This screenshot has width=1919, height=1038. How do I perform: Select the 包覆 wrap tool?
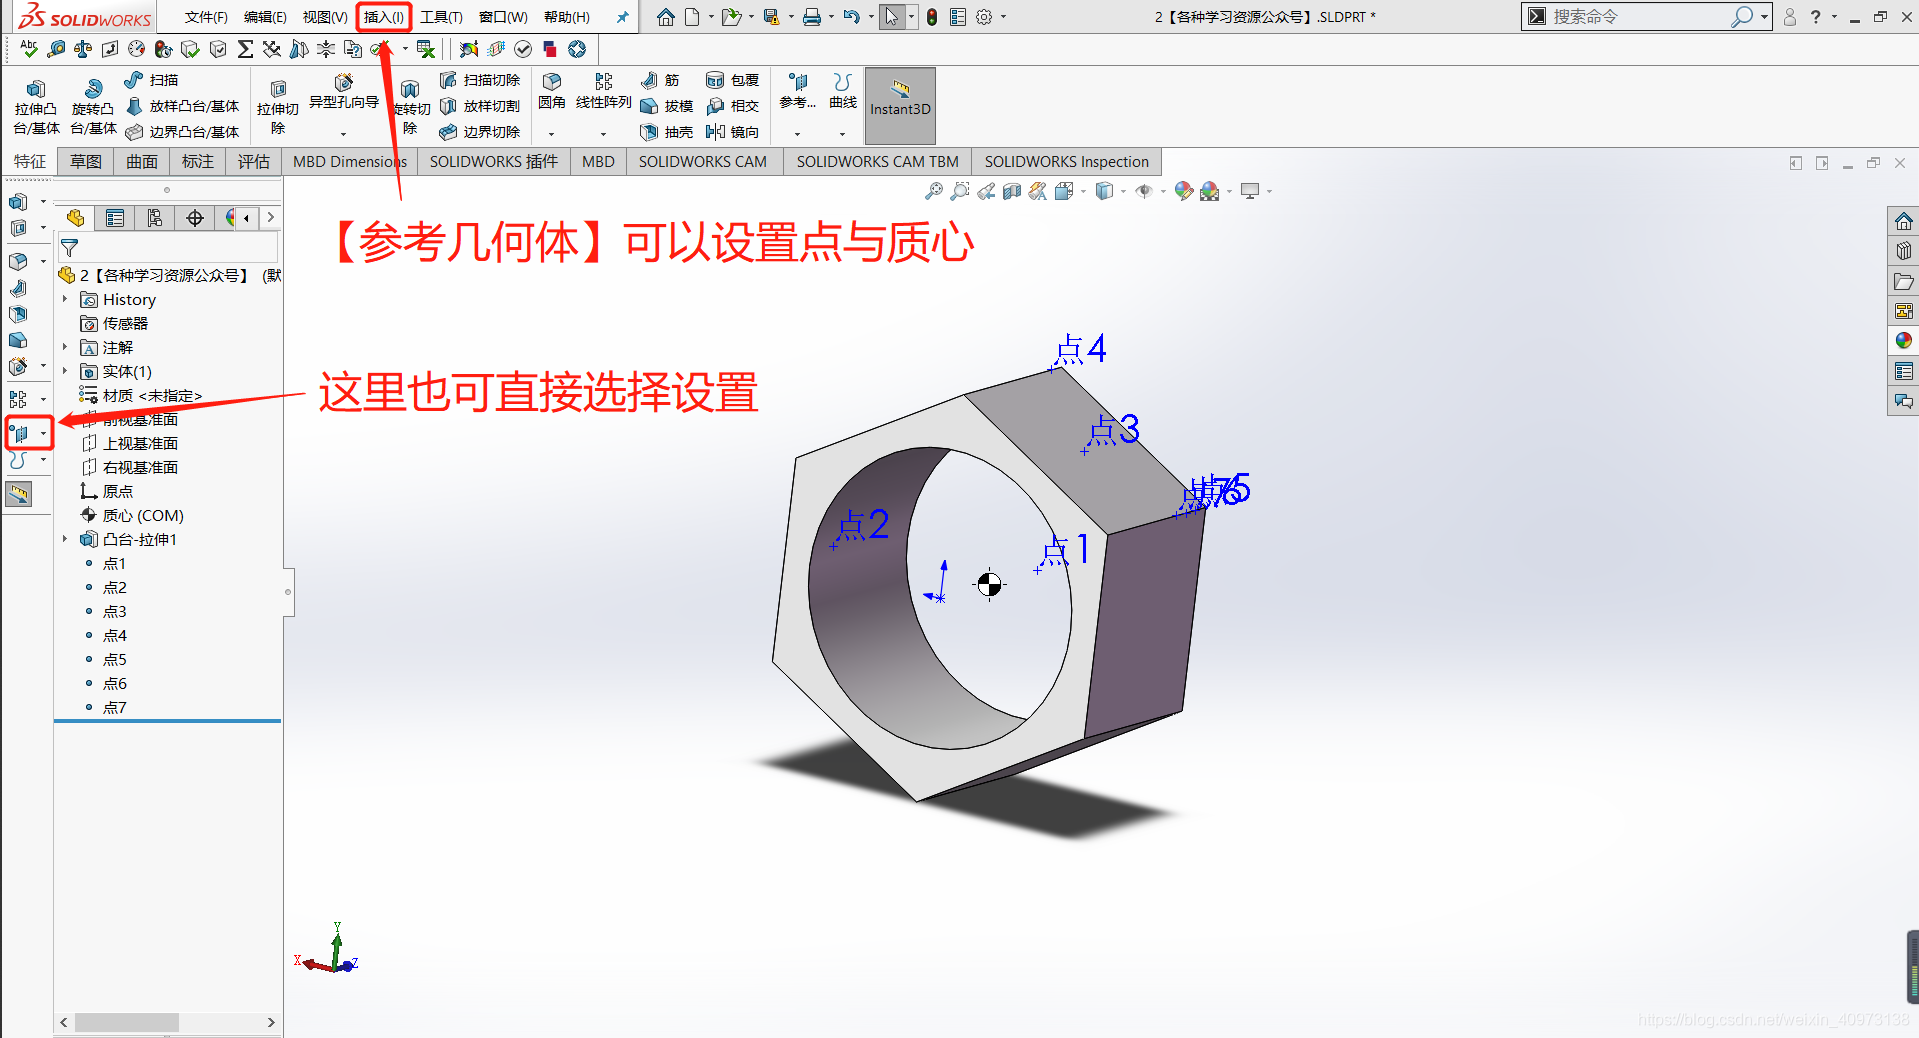732,80
